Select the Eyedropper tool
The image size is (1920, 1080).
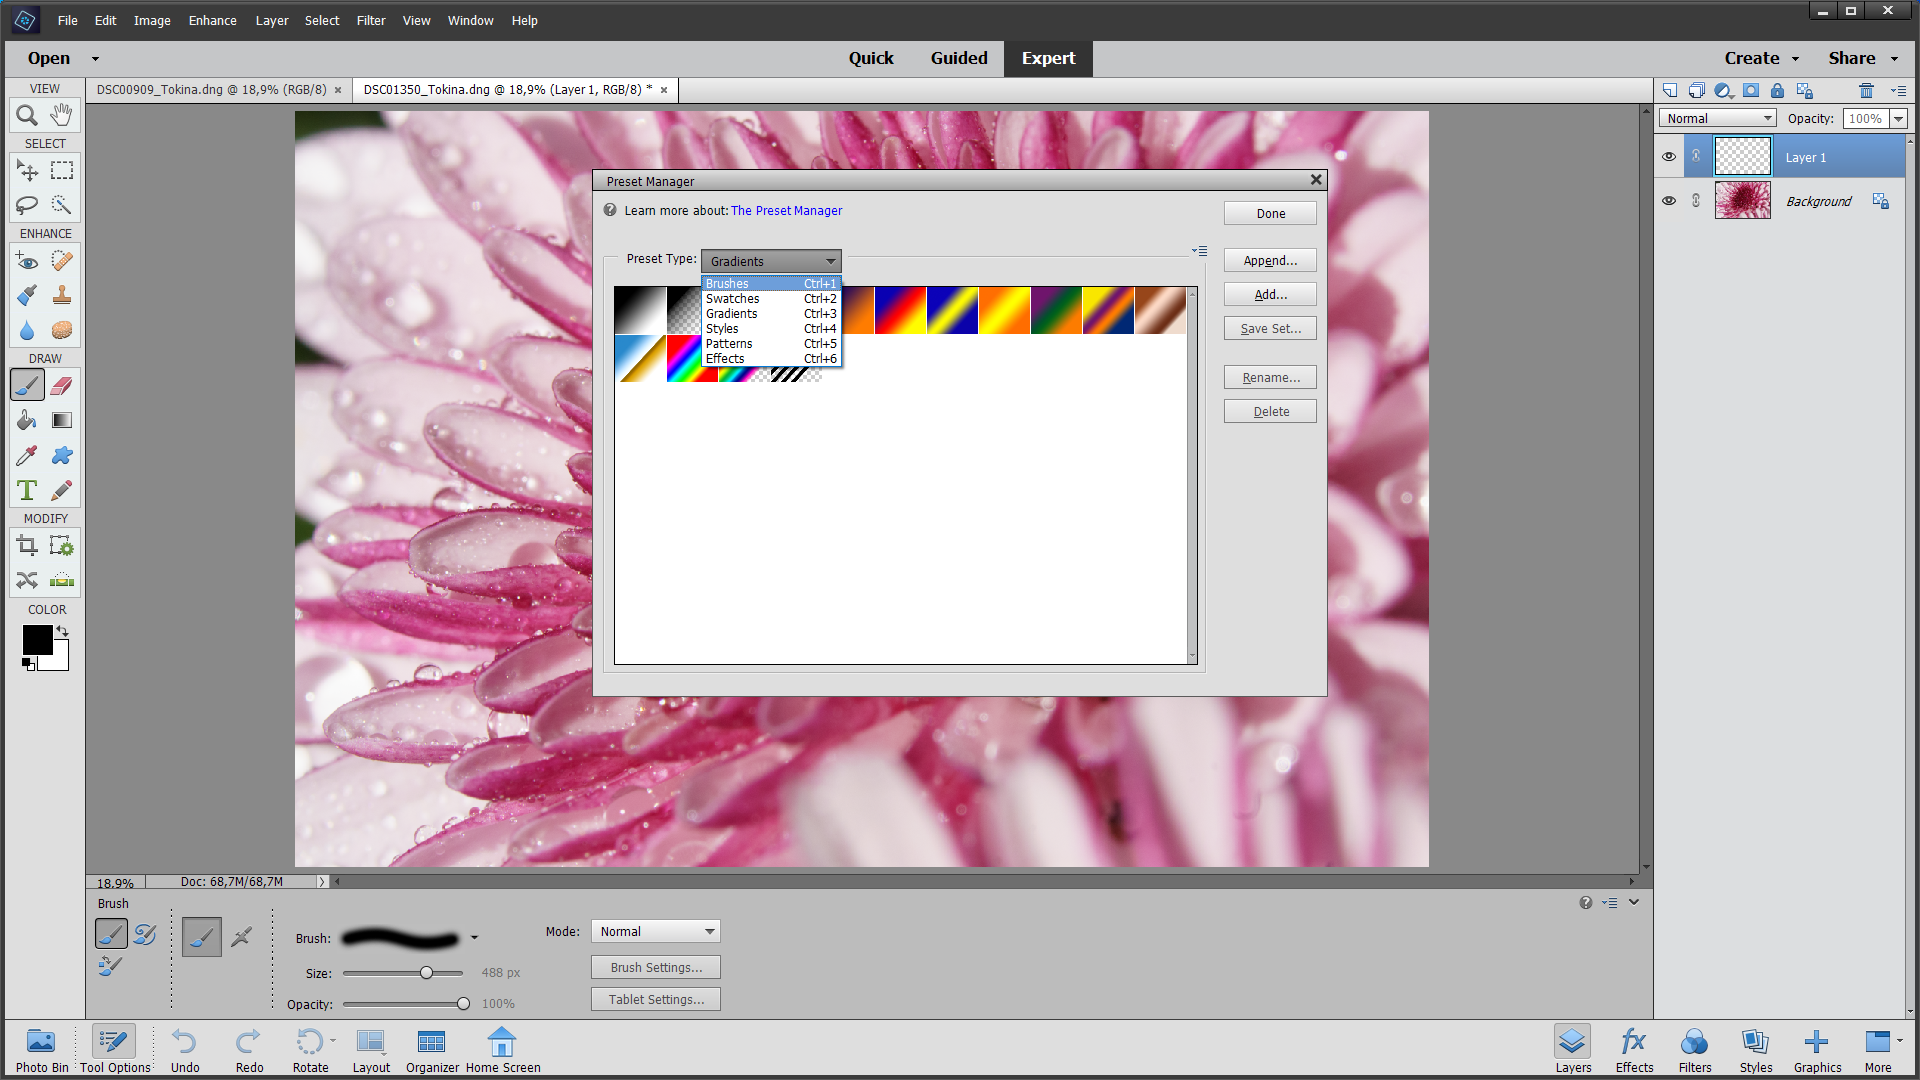coord(26,455)
